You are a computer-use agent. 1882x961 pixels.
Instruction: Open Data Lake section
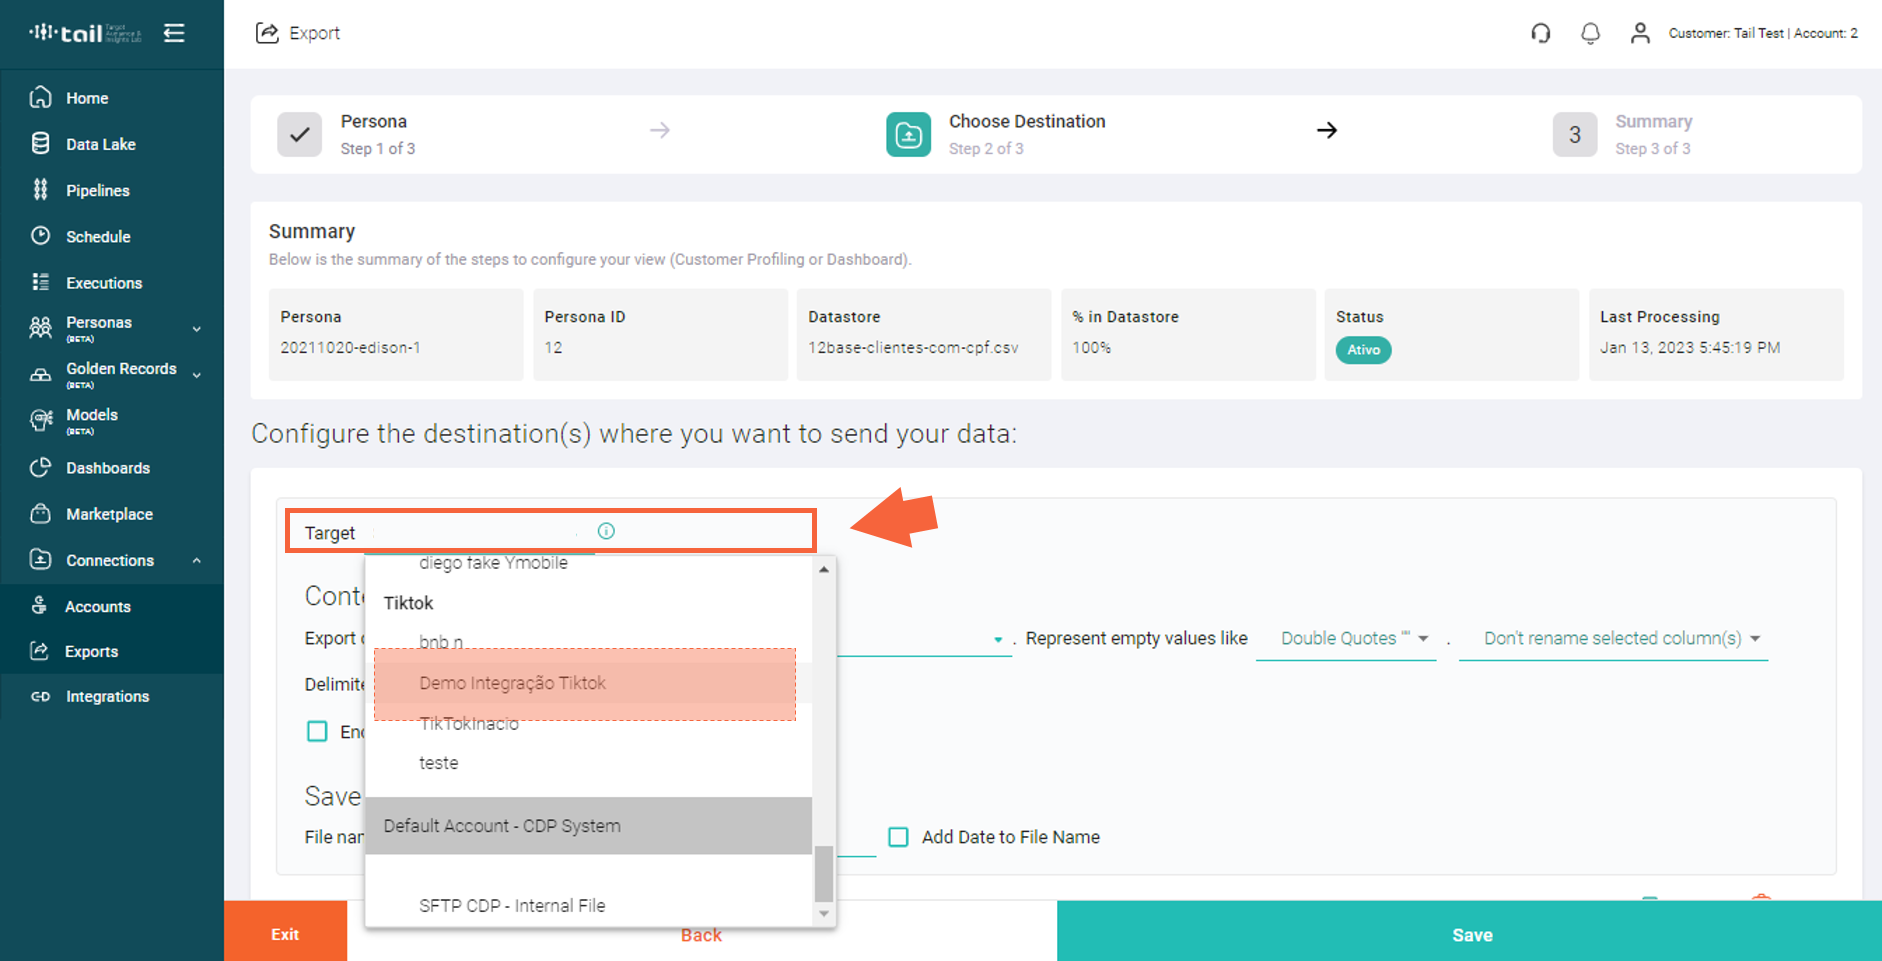[x=101, y=144]
